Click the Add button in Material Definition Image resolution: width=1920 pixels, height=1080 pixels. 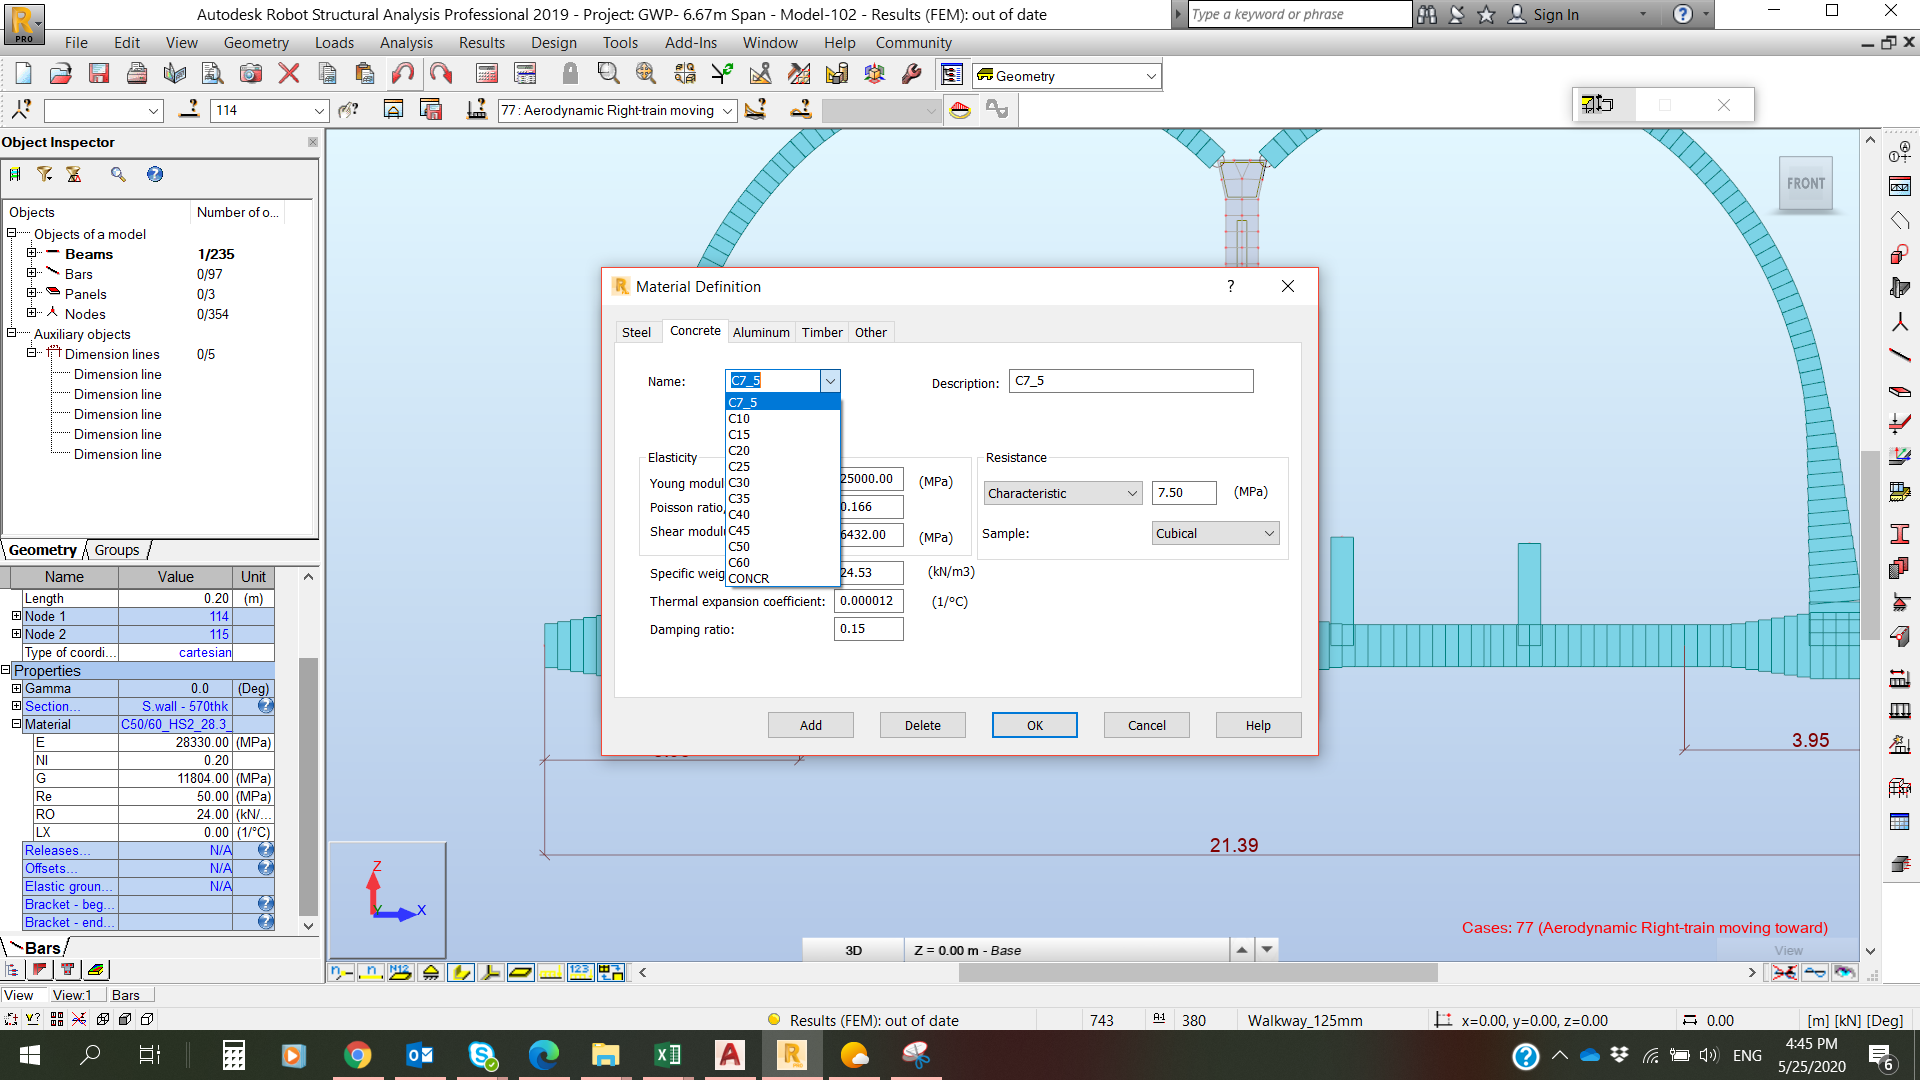pyautogui.click(x=811, y=725)
